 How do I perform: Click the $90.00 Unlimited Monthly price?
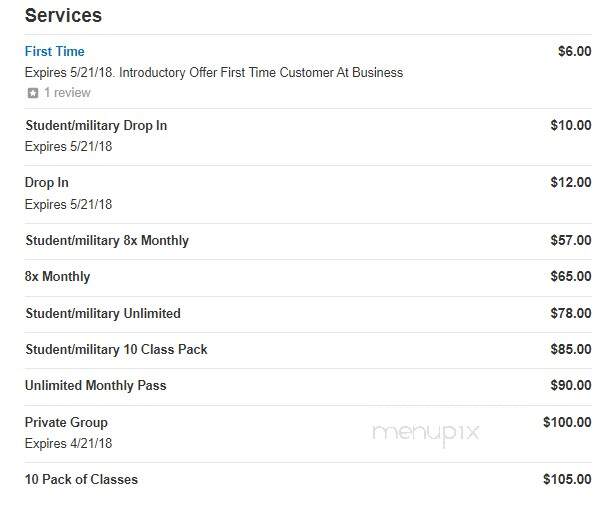pos(571,385)
